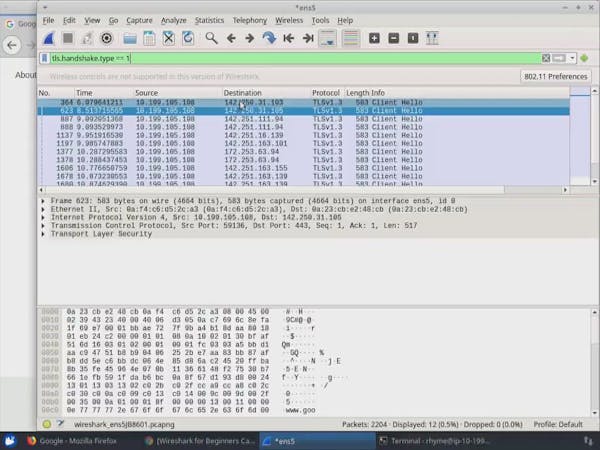600x450 pixels.
Task: Reload this capture file icon
Action: (188, 38)
